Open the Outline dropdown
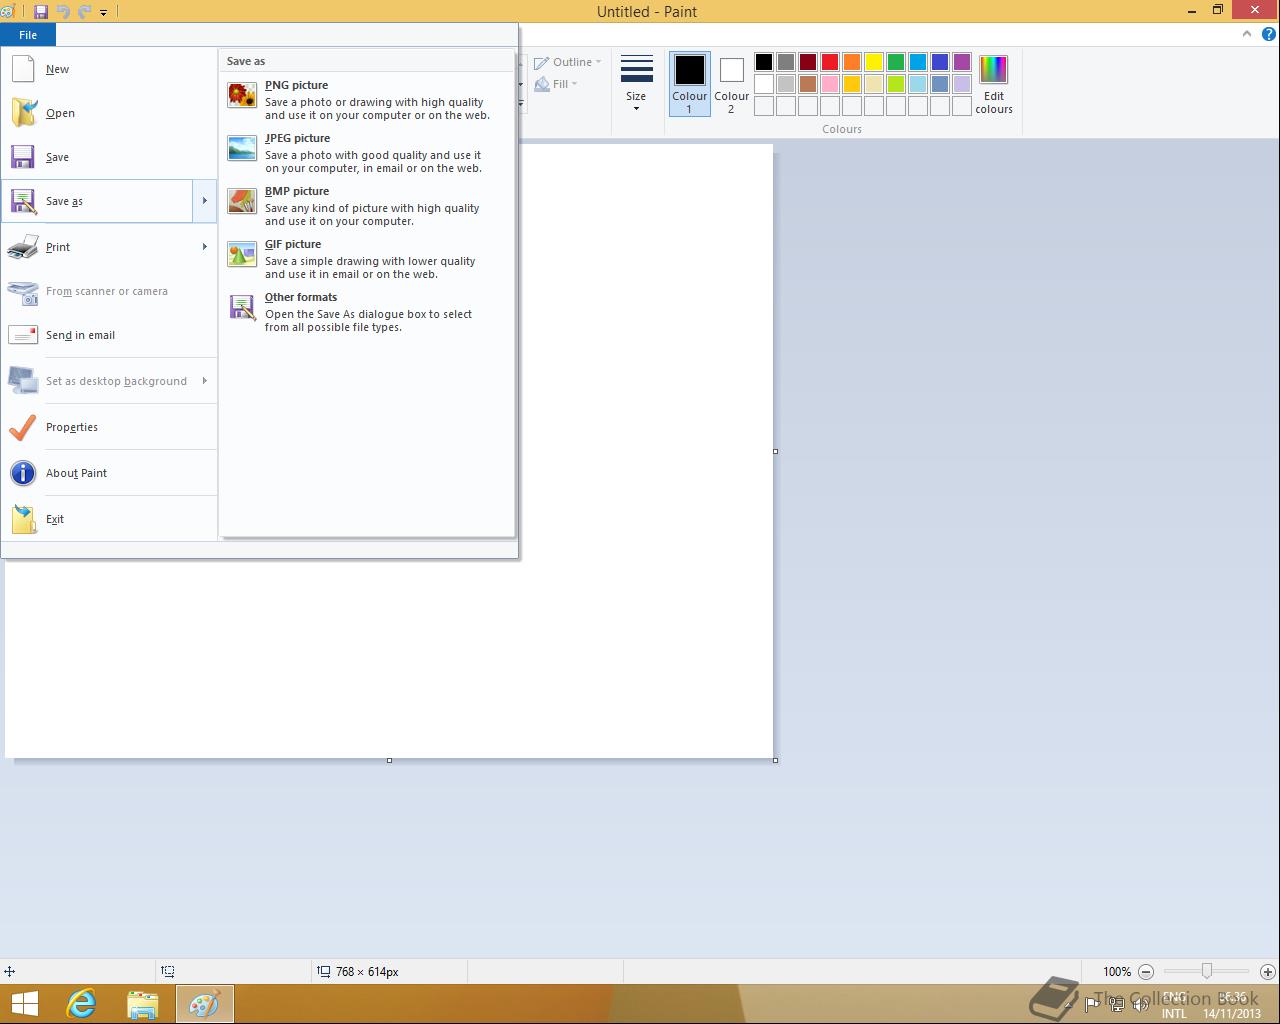The width and height of the screenshot is (1280, 1024). (568, 62)
